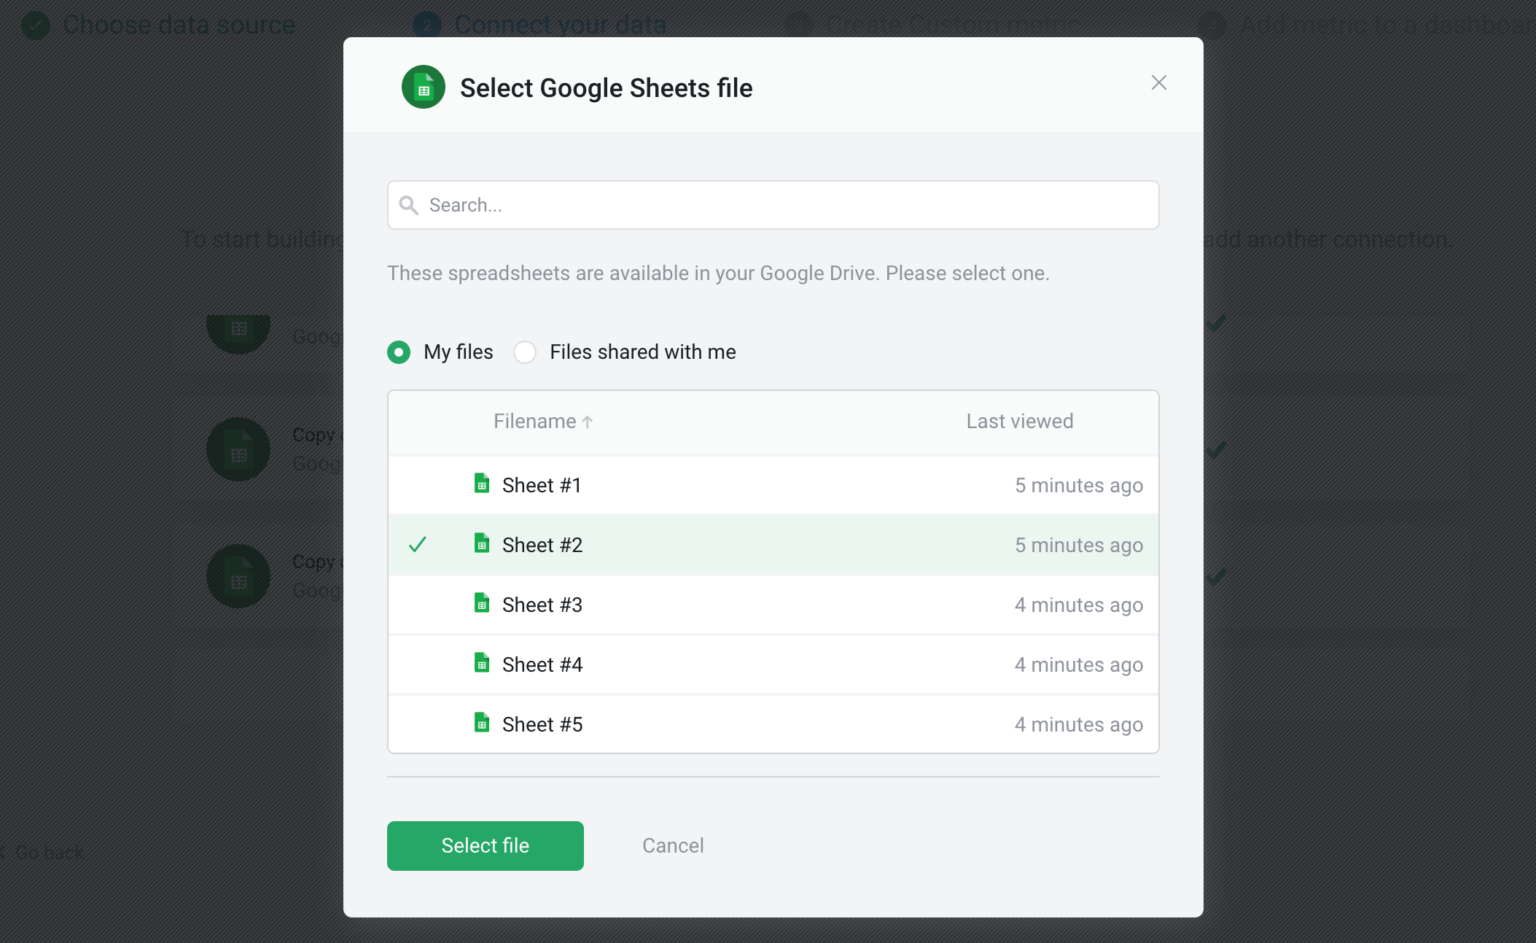Open the Choose data source step
1536x943 pixels.
157,24
